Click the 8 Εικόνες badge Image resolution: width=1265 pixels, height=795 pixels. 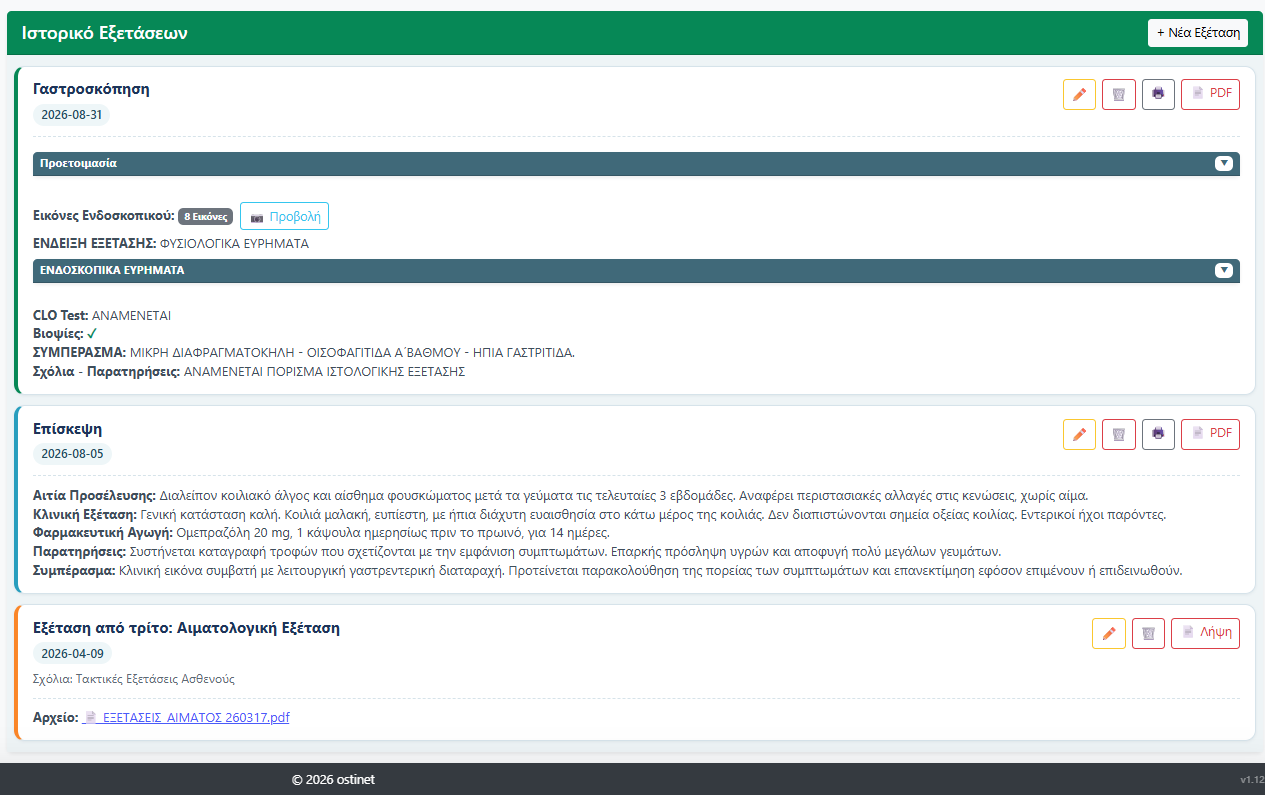[x=206, y=216]
